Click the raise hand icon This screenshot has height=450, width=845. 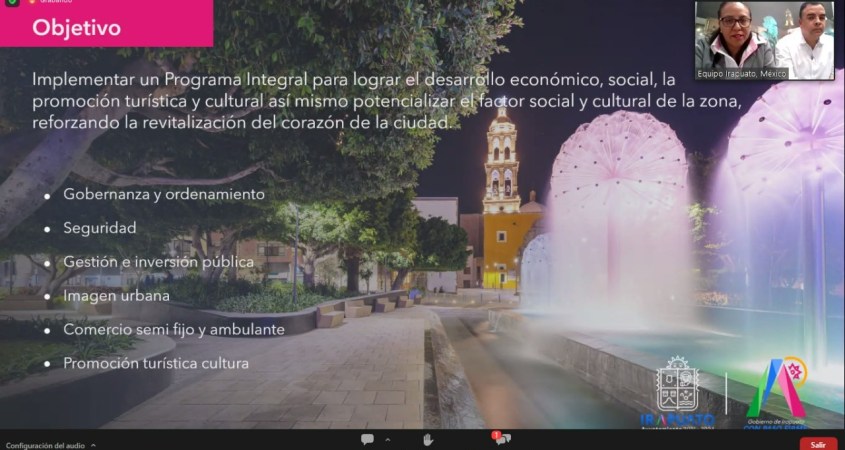[428, 439]
